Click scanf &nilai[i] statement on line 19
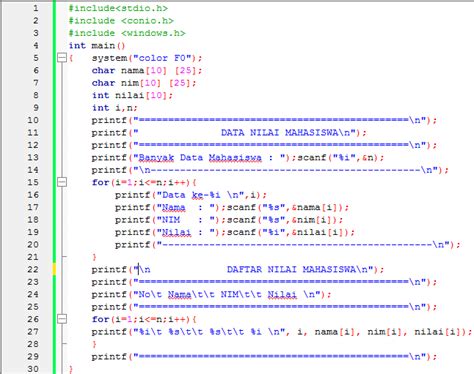This screenshot has height=374, width=474. pos(291,232)
